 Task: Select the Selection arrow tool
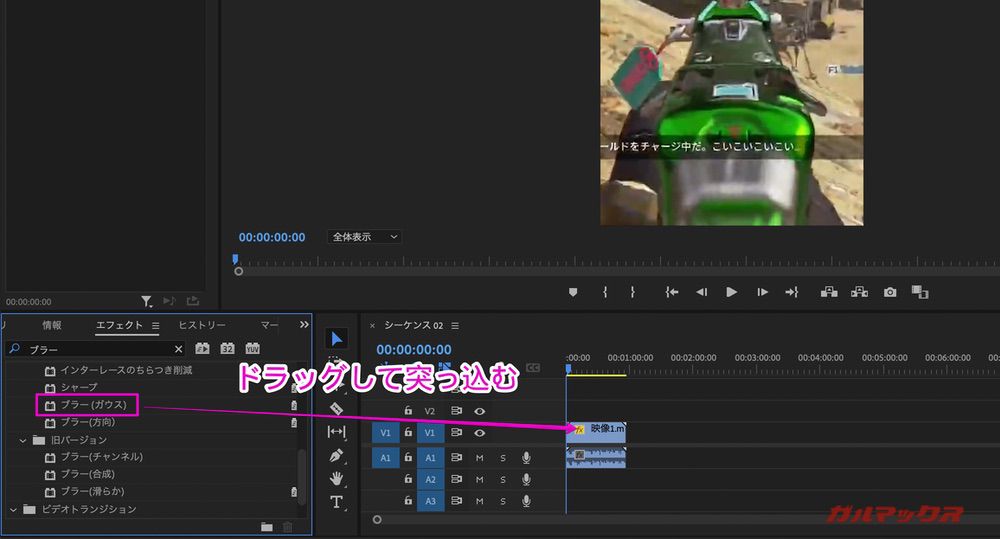[x=337, y=339]
